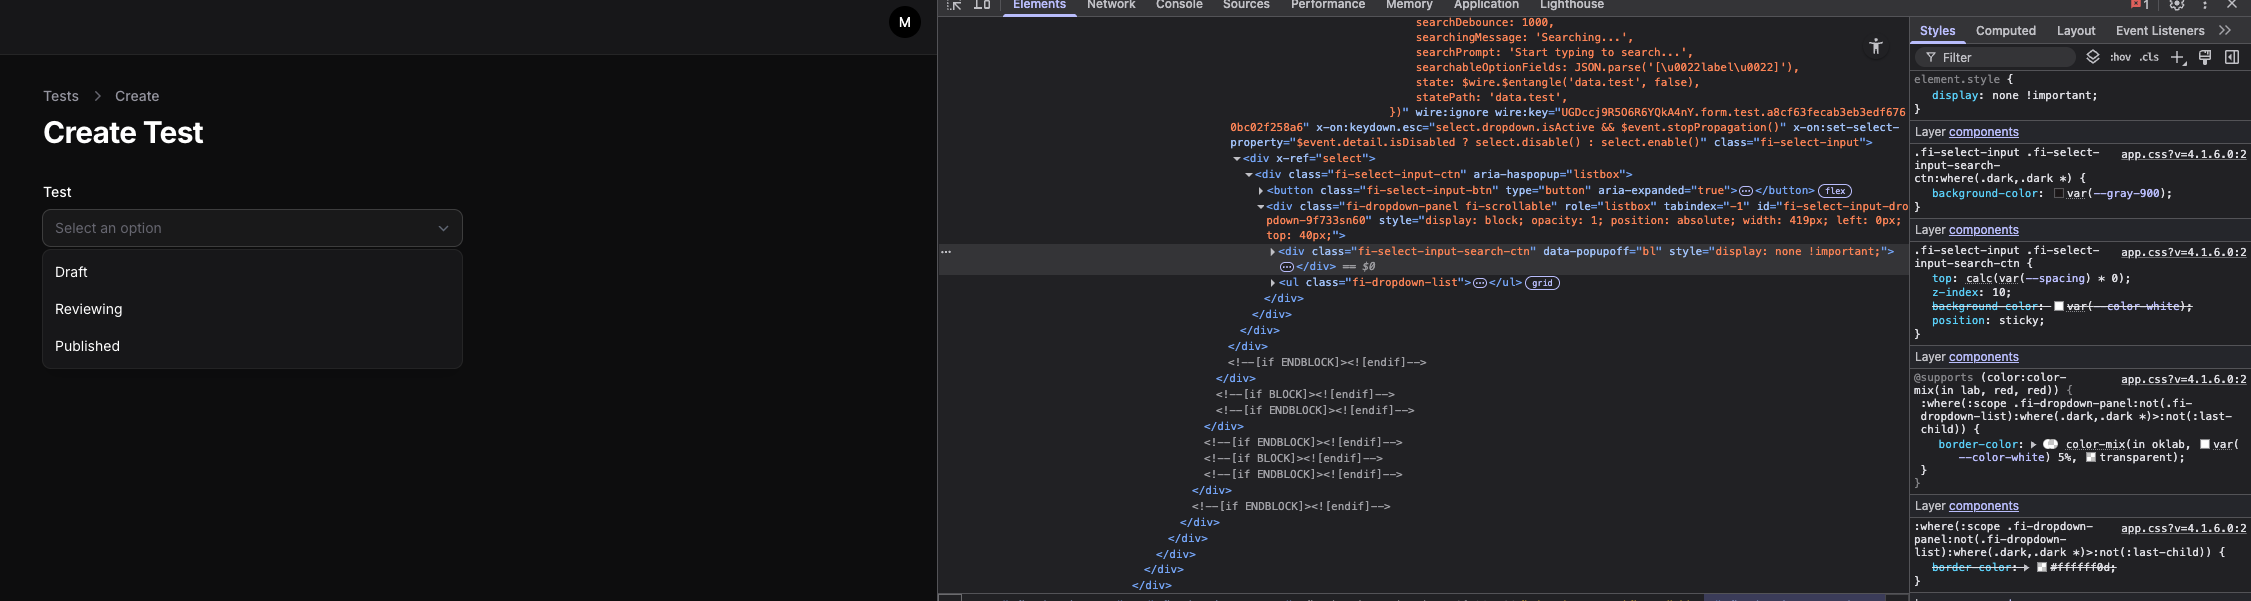Click the inspect element picker icon
The width and height of the screenshot is (2251, 601).
(954, 5)
